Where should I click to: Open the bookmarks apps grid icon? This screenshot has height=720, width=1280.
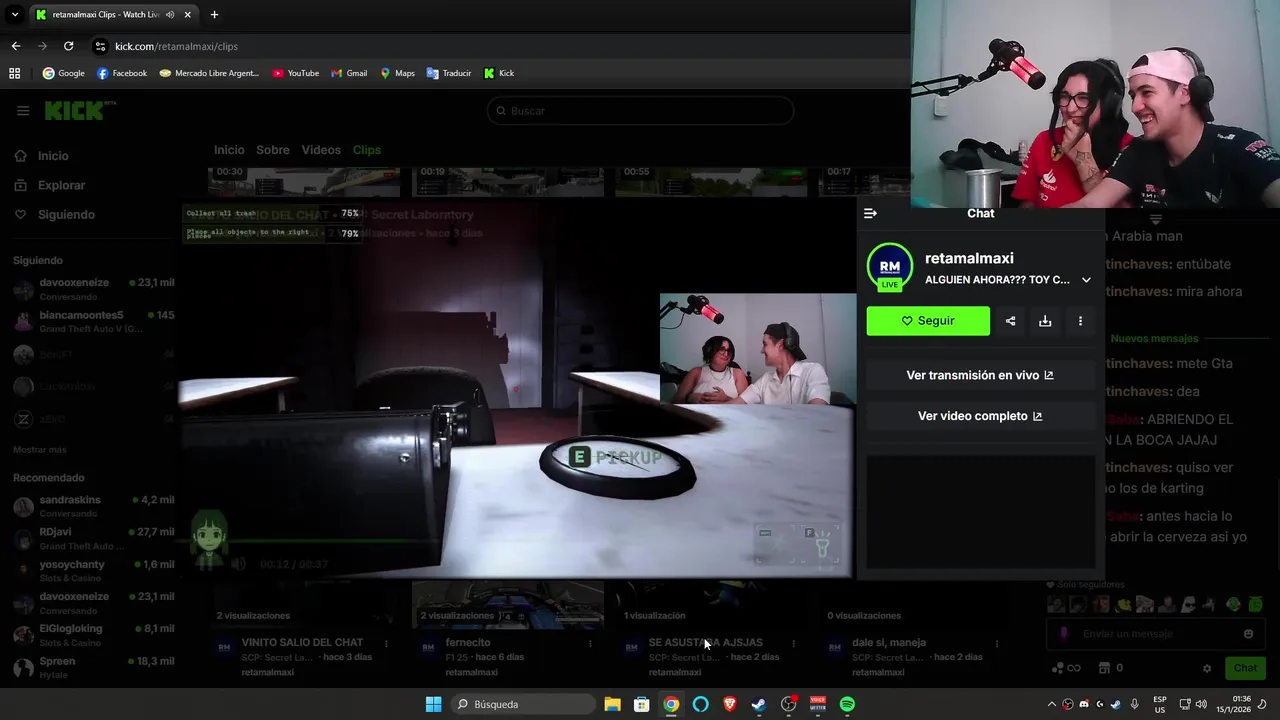[14, 73]
